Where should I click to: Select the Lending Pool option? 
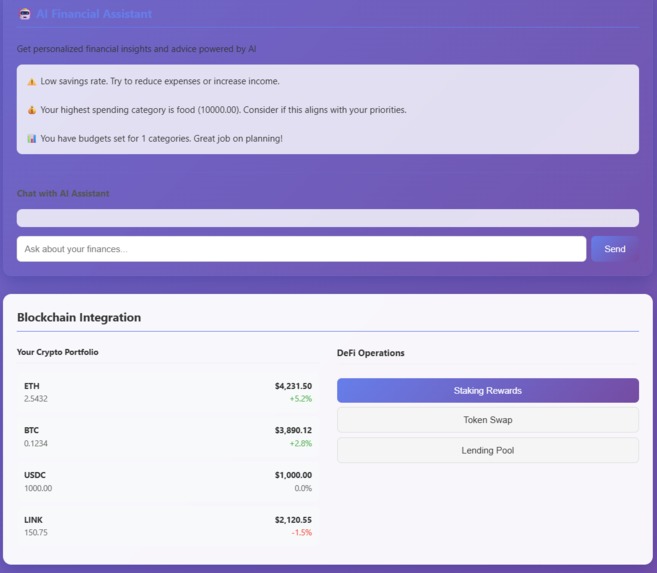[x=488, y=450]
